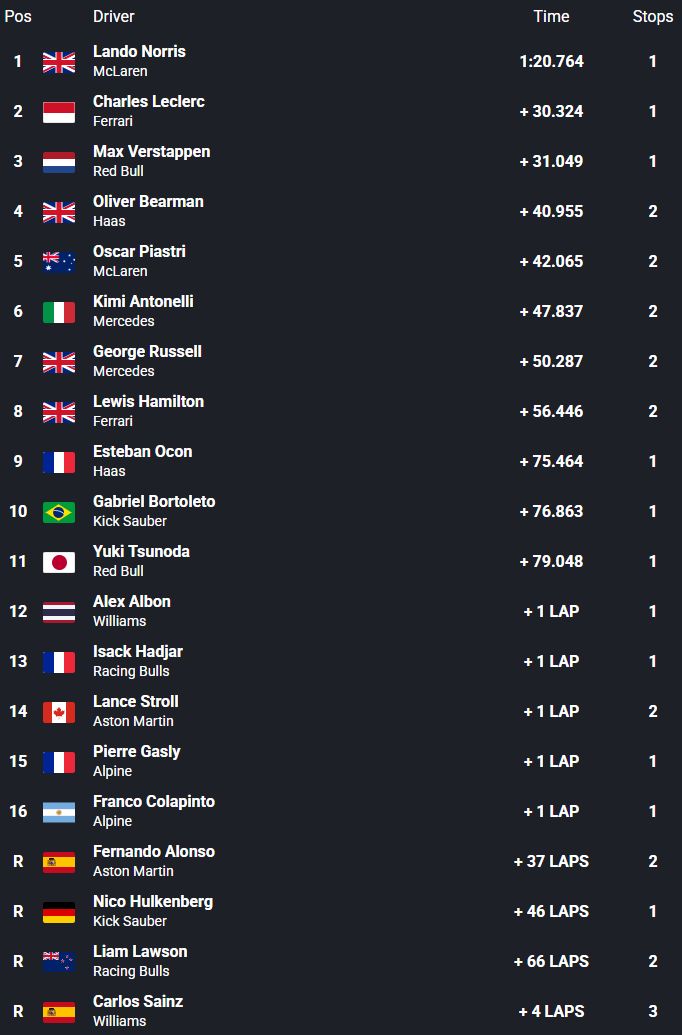This screenshot has height=1035, width=682.
Task: Open Lando Norris driver name link
Action: pos(139,51)
